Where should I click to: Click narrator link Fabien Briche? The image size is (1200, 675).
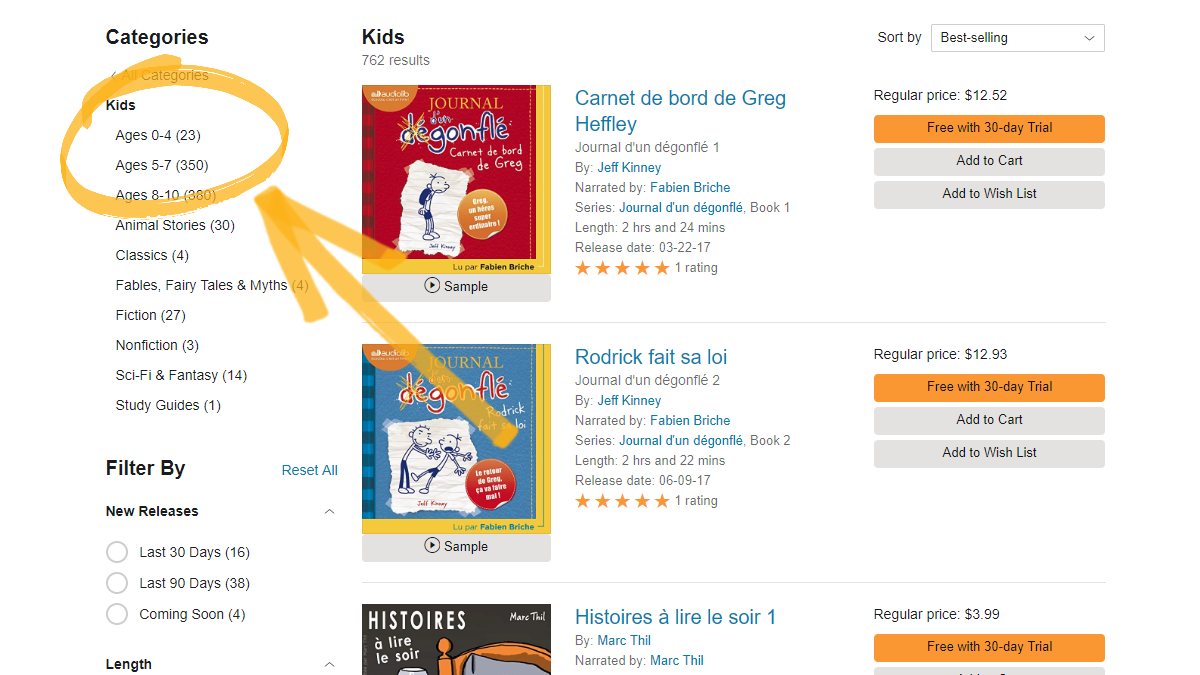(688, 187)
